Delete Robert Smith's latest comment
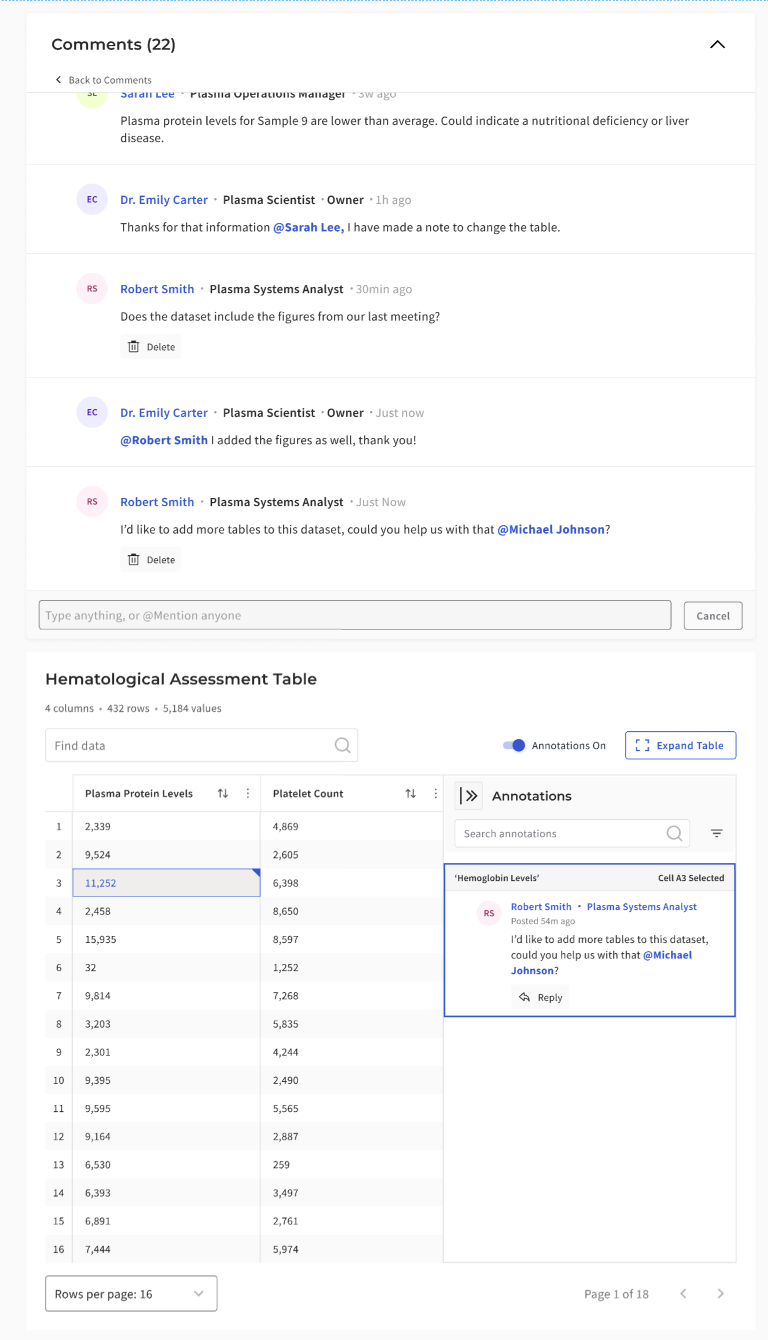The image size is (768, 1340). [150, 559]
